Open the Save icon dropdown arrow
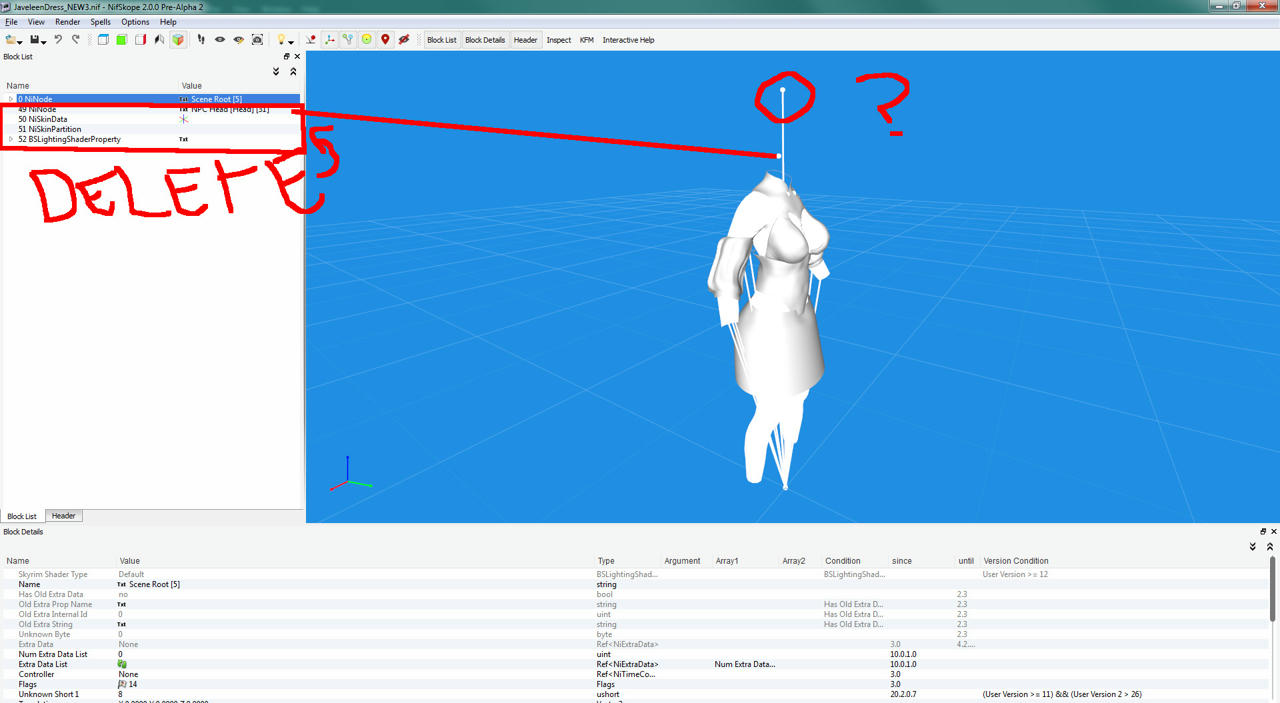 tap(45, 42)
